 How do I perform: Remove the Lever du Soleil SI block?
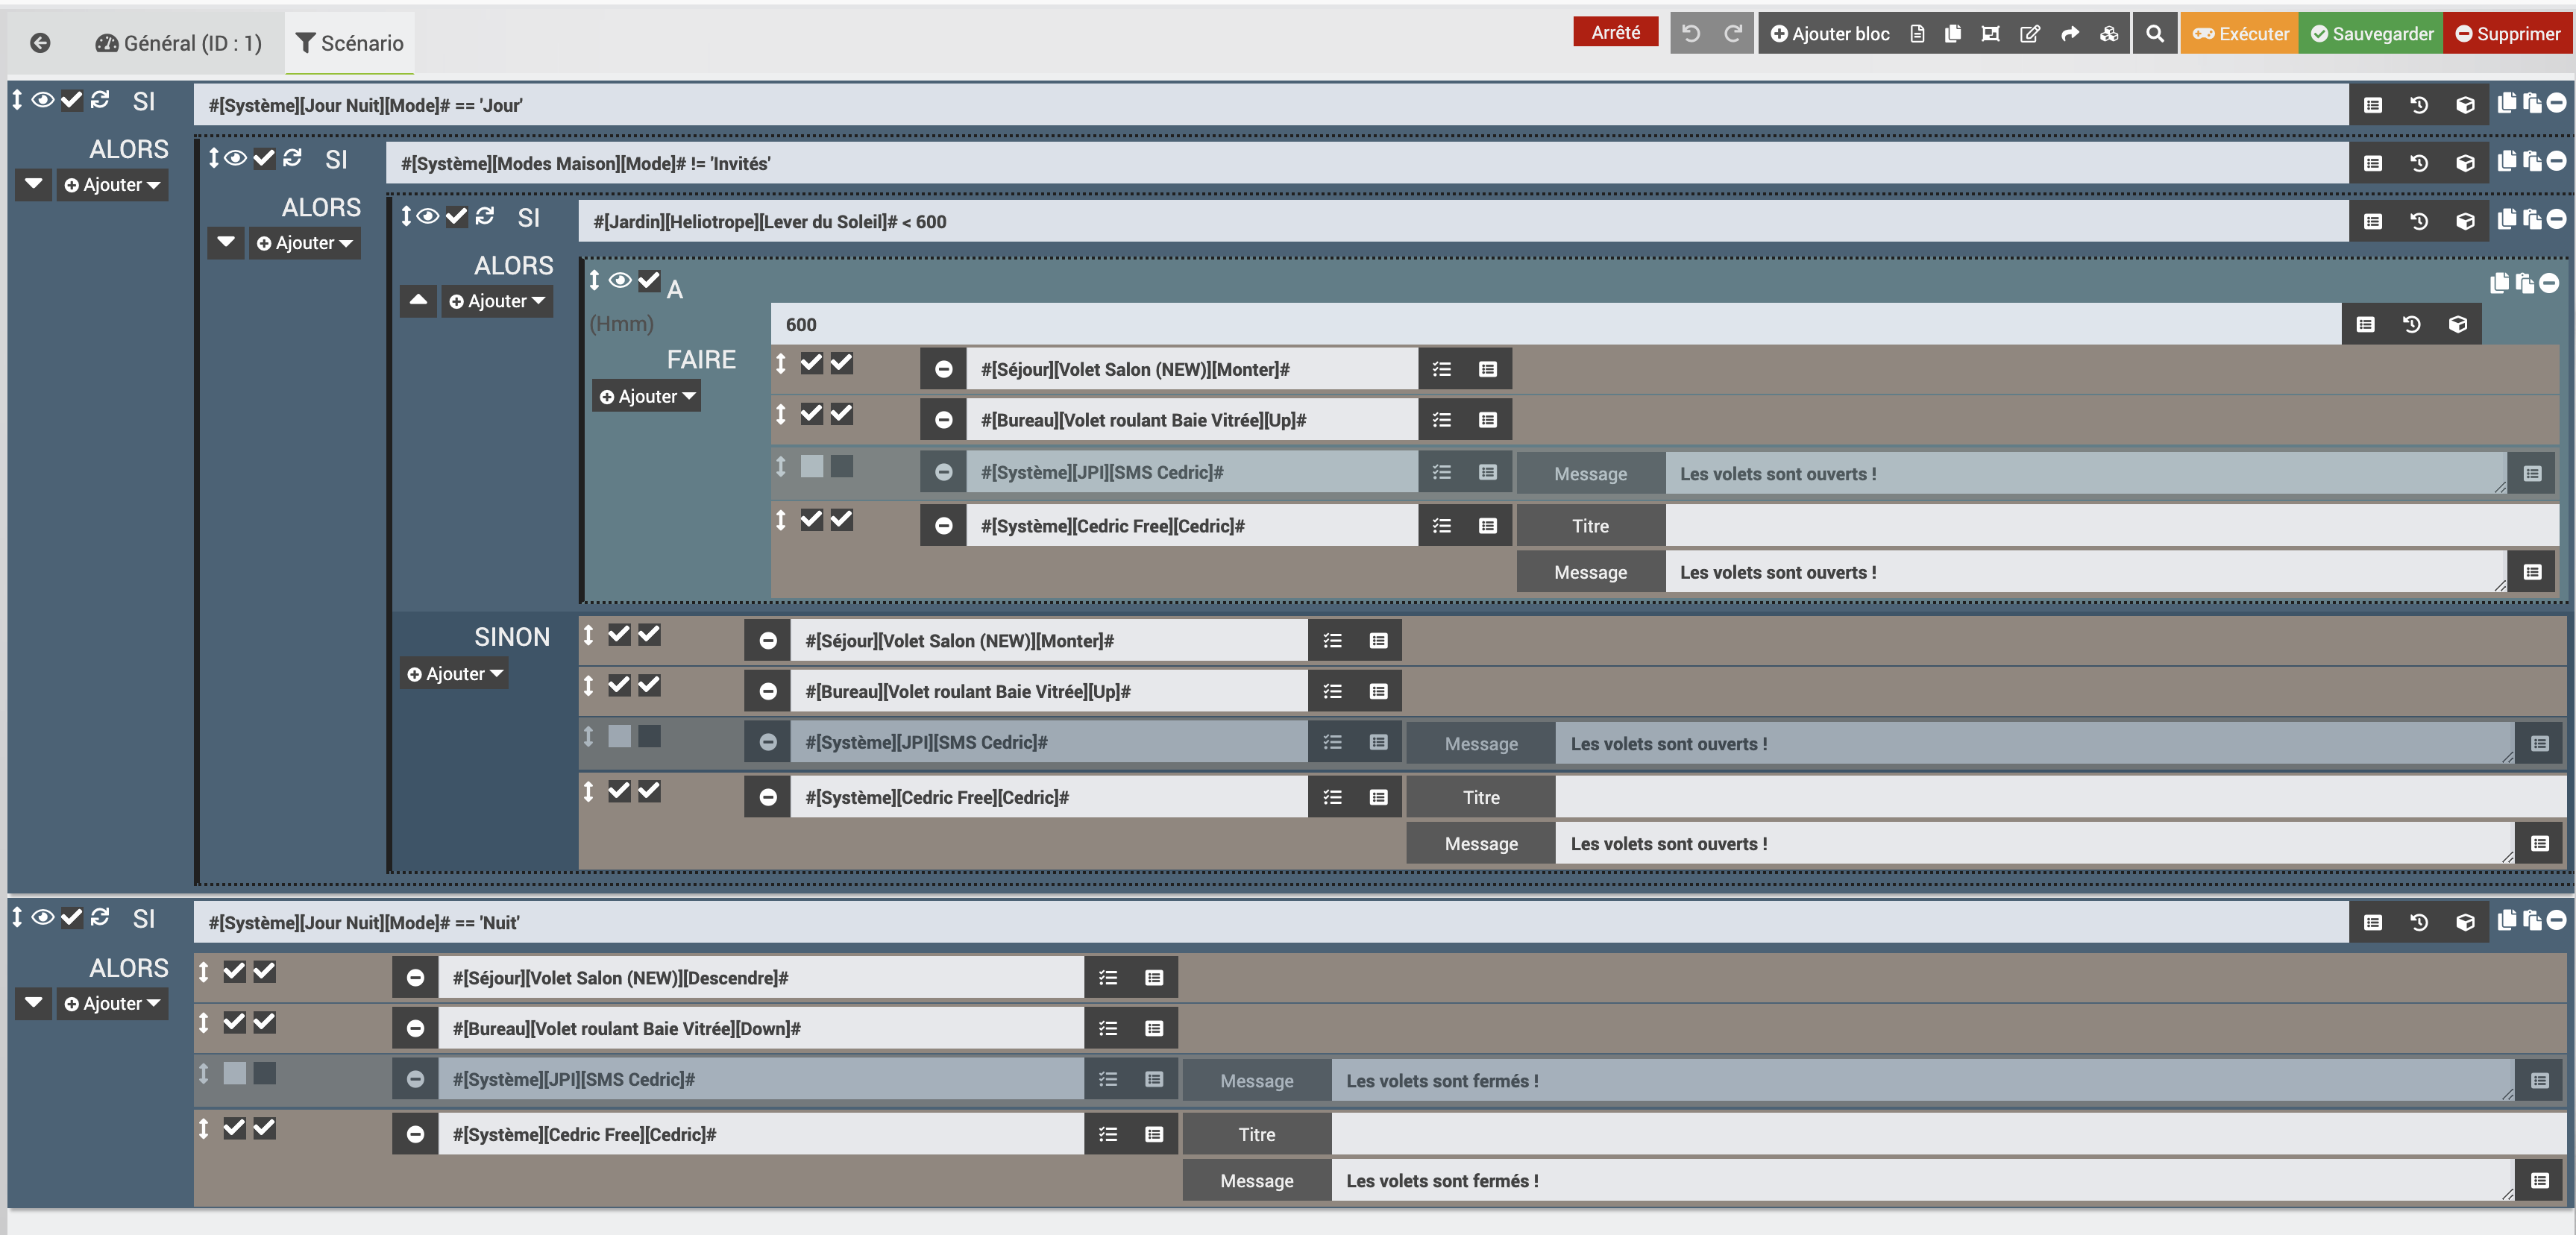[2556, 219]
